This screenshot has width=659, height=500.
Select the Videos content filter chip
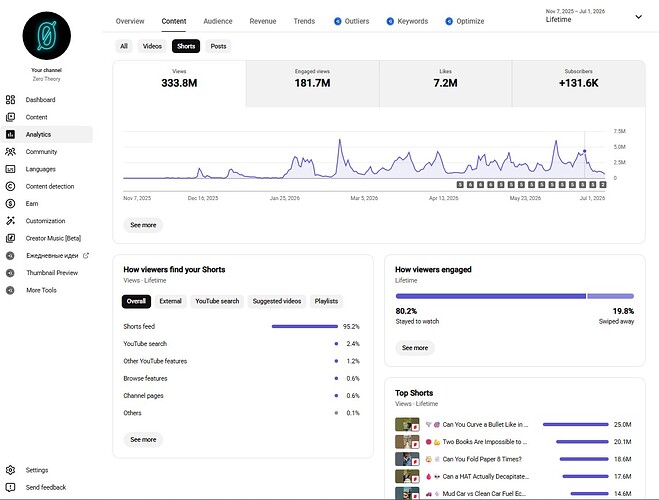pyautogui.click(x=152, y=46)
